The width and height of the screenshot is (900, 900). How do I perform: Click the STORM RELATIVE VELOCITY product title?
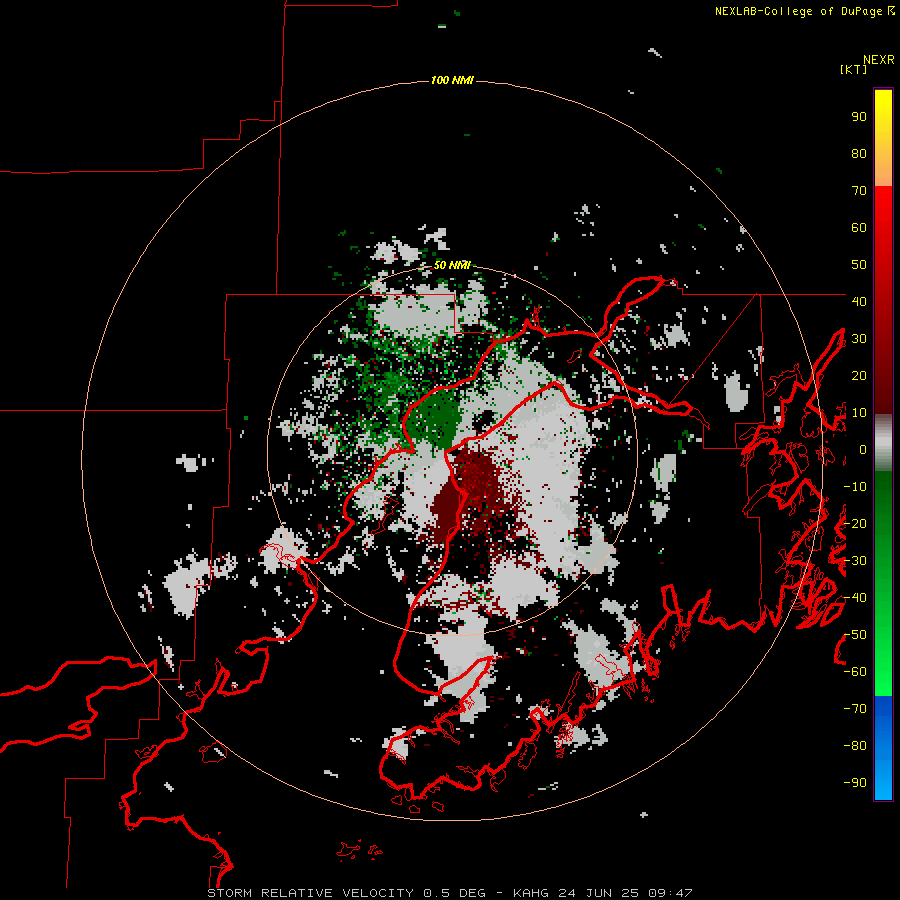(310, 893)
